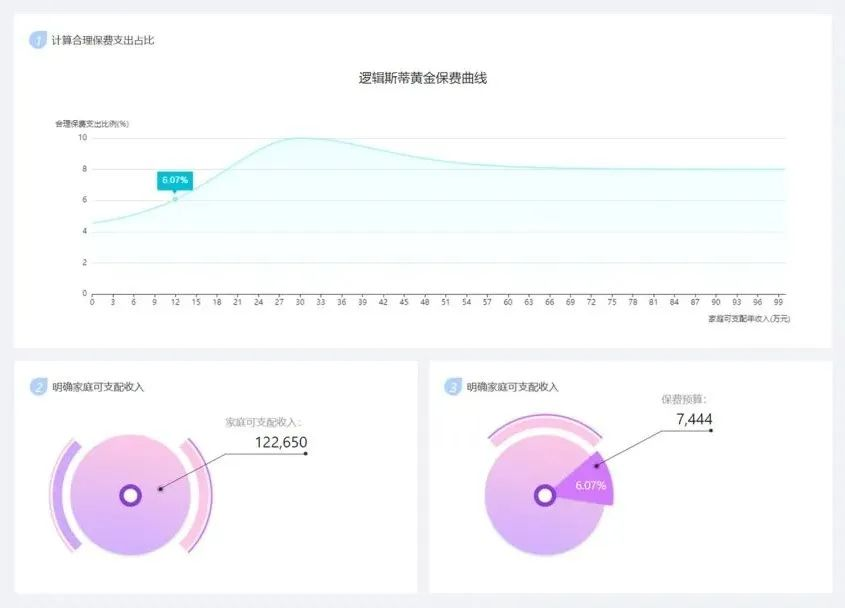
Task: Click the value 122,650
Action: (x=281, y=443)
